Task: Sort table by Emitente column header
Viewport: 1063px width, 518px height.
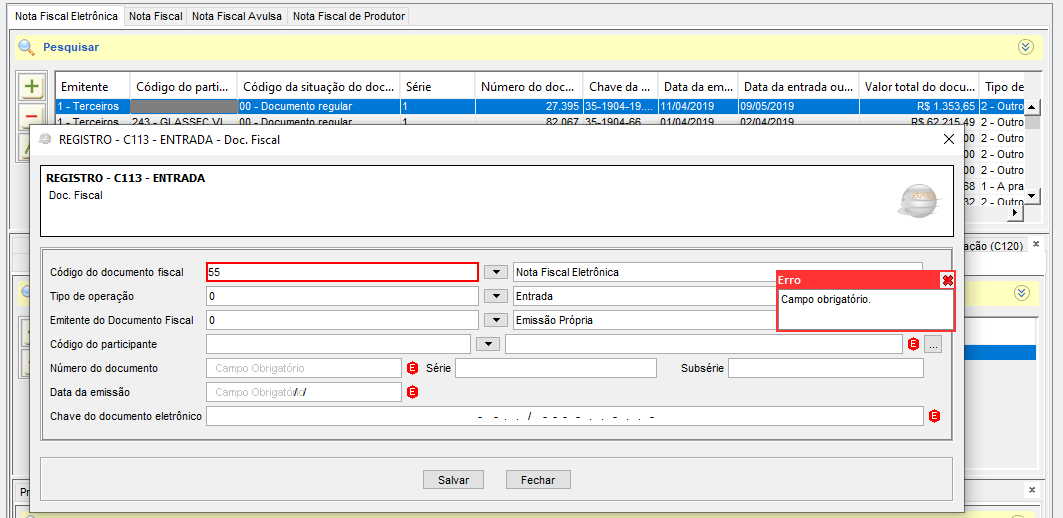Action: (84, 87)
